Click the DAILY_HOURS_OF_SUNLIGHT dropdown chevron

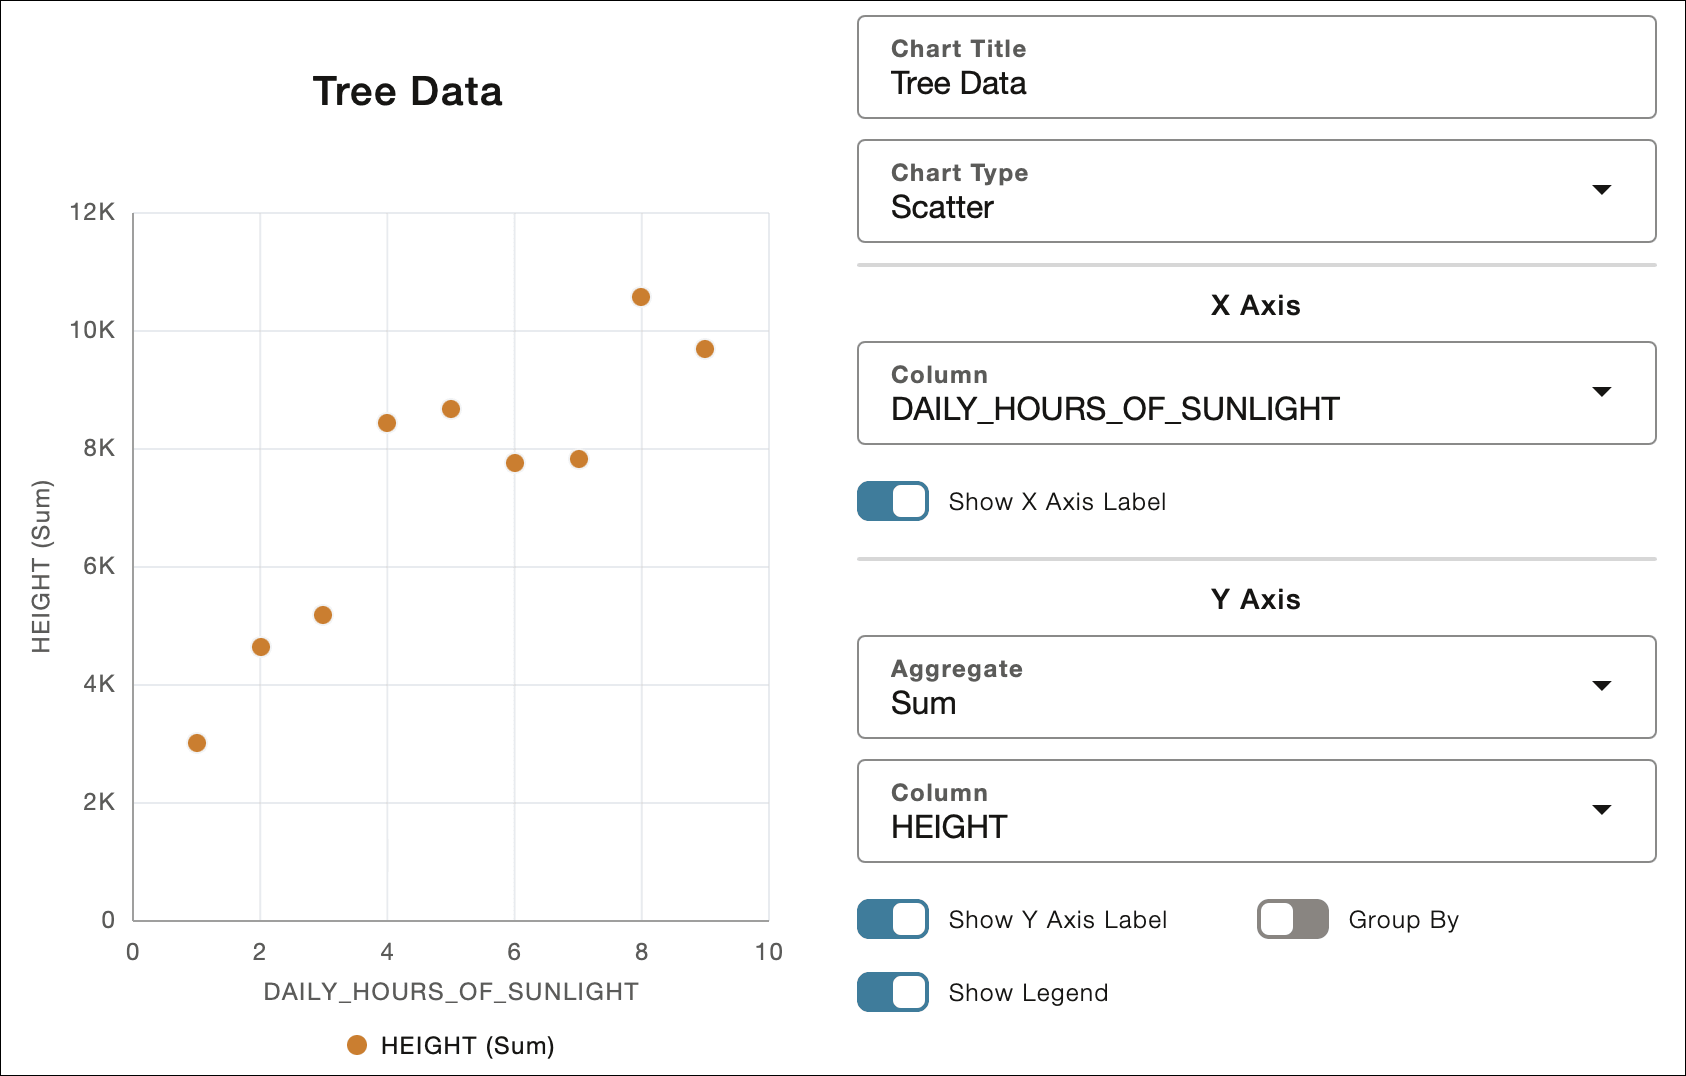1602,392
